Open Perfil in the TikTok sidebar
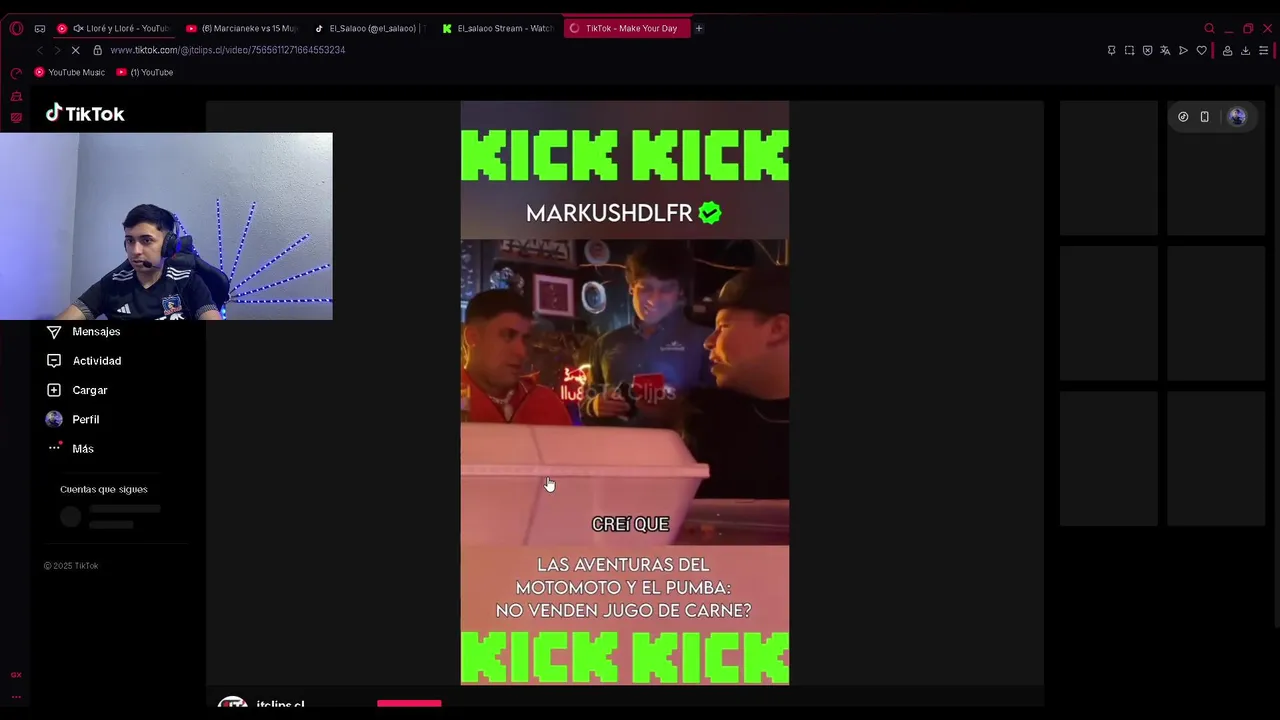1280x720 pixels. pyautogui.click(x=86, y=419)
